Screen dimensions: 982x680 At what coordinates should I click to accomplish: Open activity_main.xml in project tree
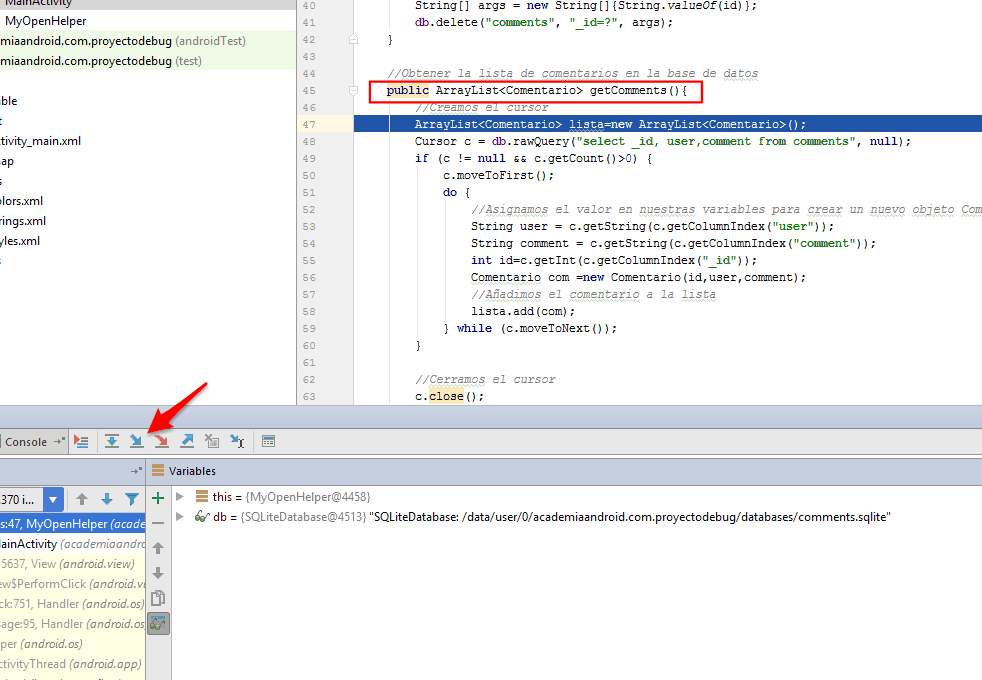tap(41, 141)
